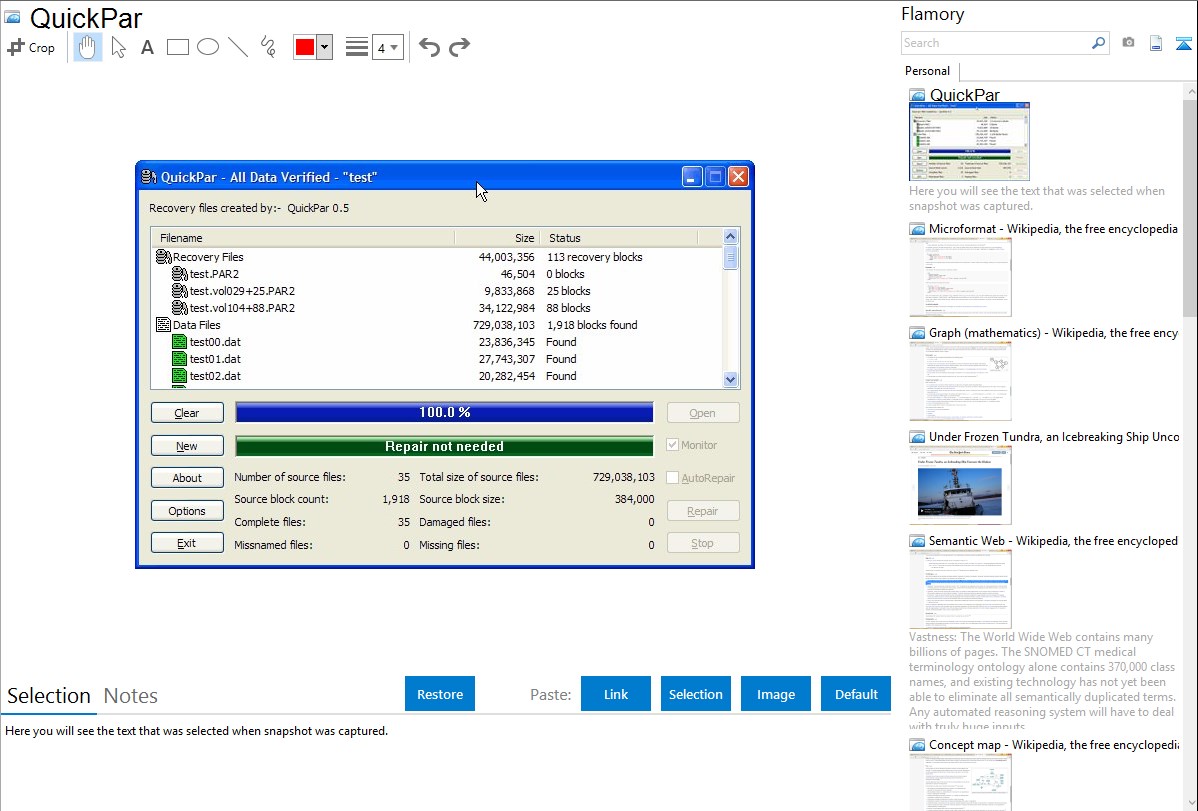1198x811 pixels.
Task: Activate the hand pan tool
Action: point(88,47)
